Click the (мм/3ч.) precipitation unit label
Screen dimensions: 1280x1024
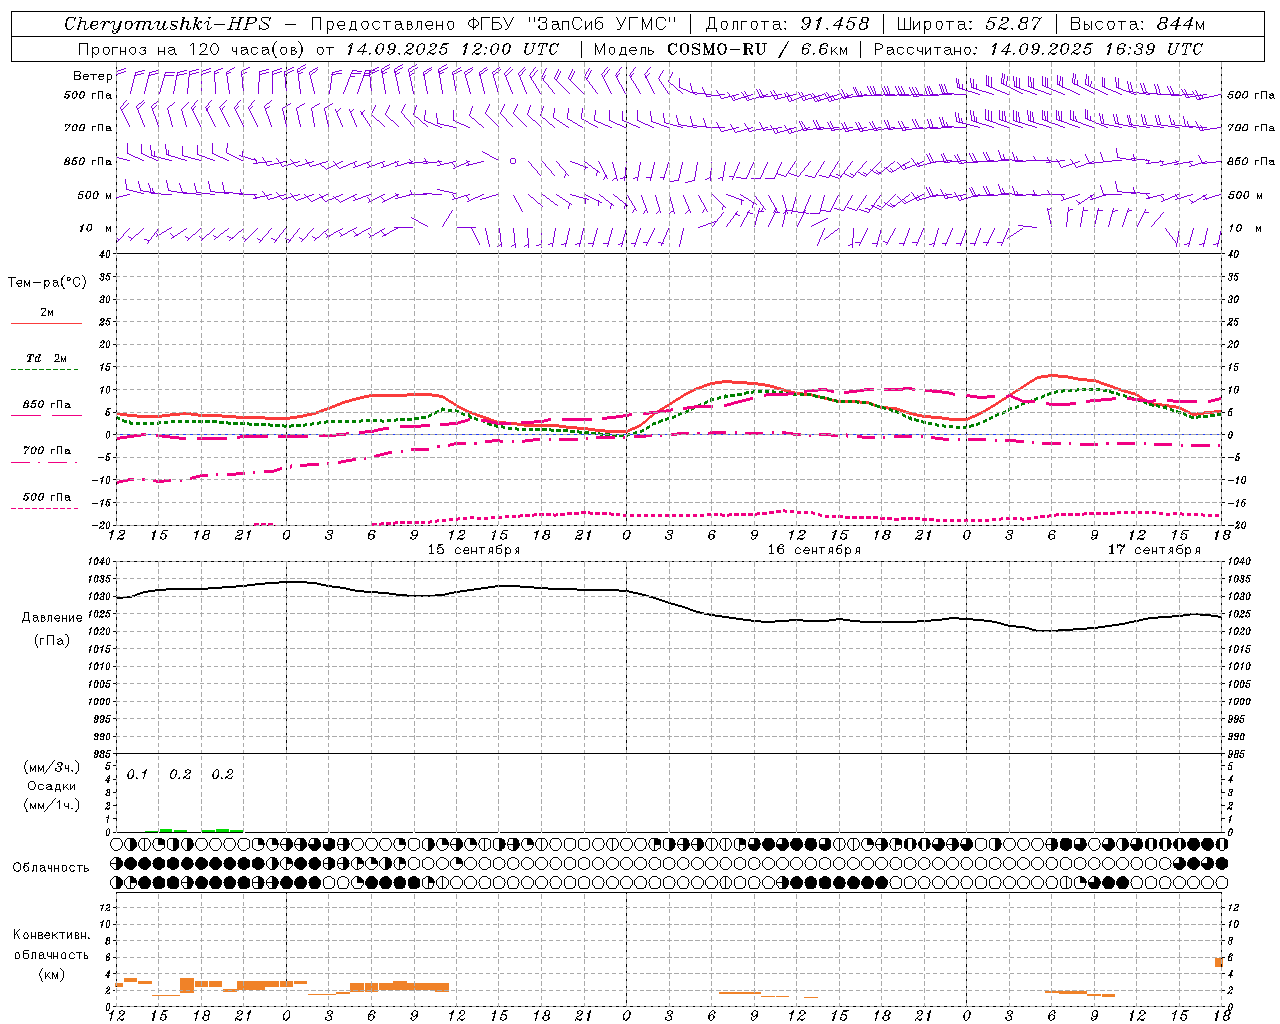point(51,767)
